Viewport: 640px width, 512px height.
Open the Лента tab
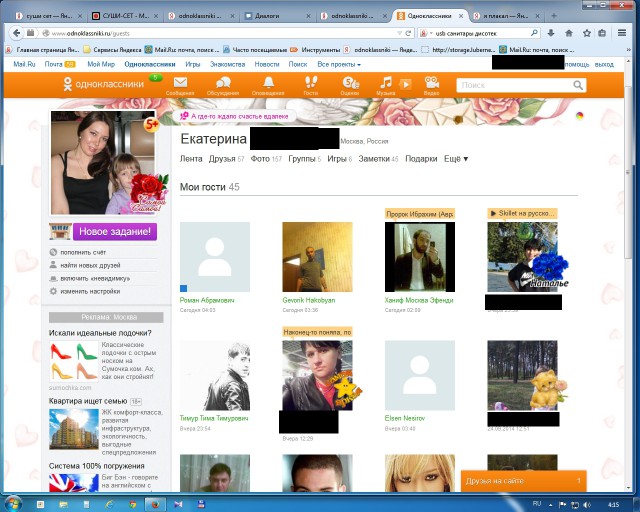[x=191, y=159]
